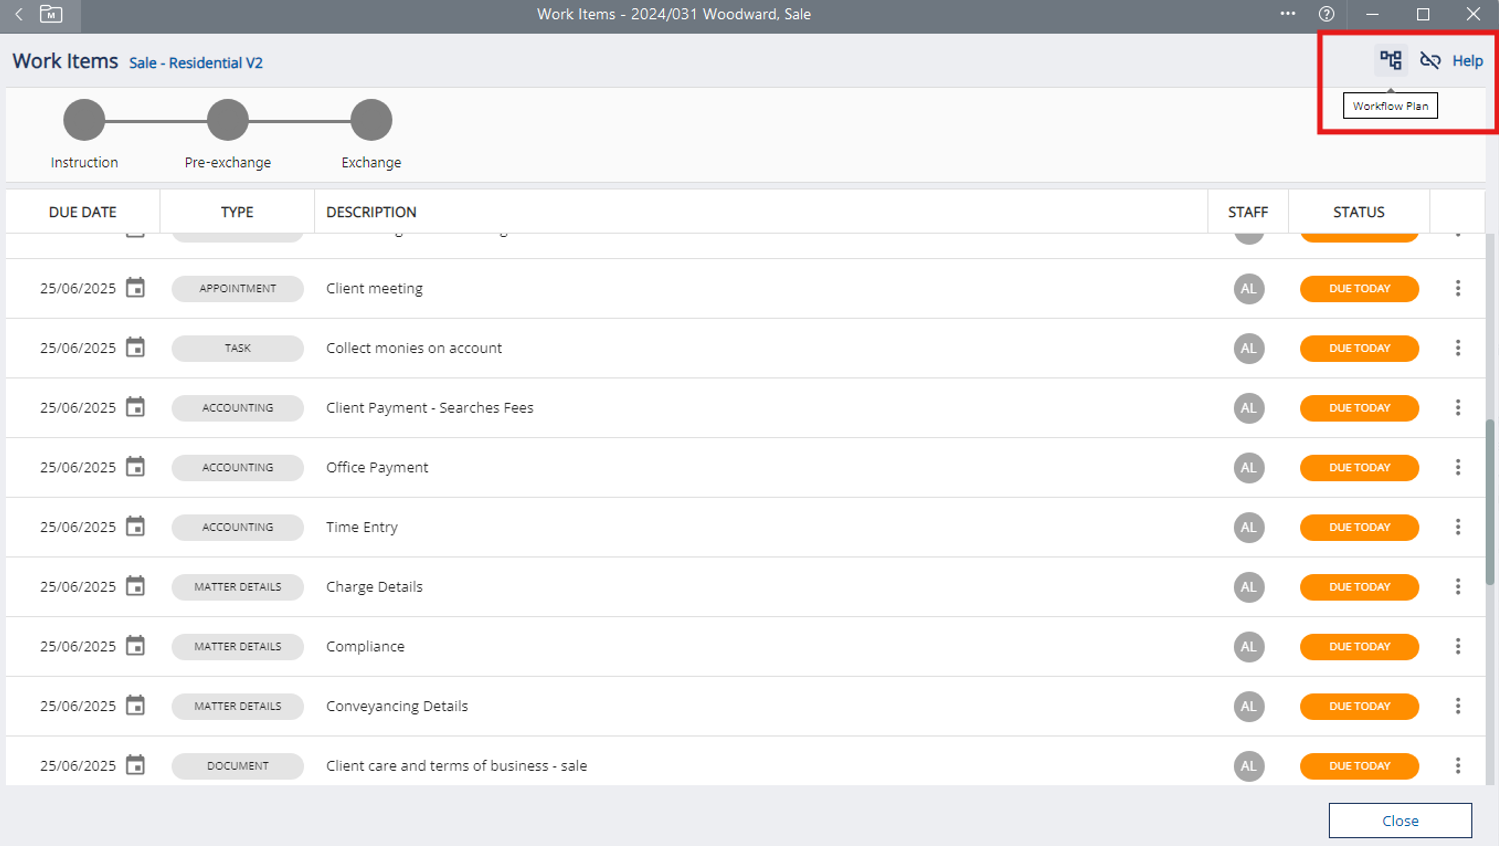Open the Workflow Plan icon
The width and height of the screenshot is (1499, 846).
(1390, 61)
